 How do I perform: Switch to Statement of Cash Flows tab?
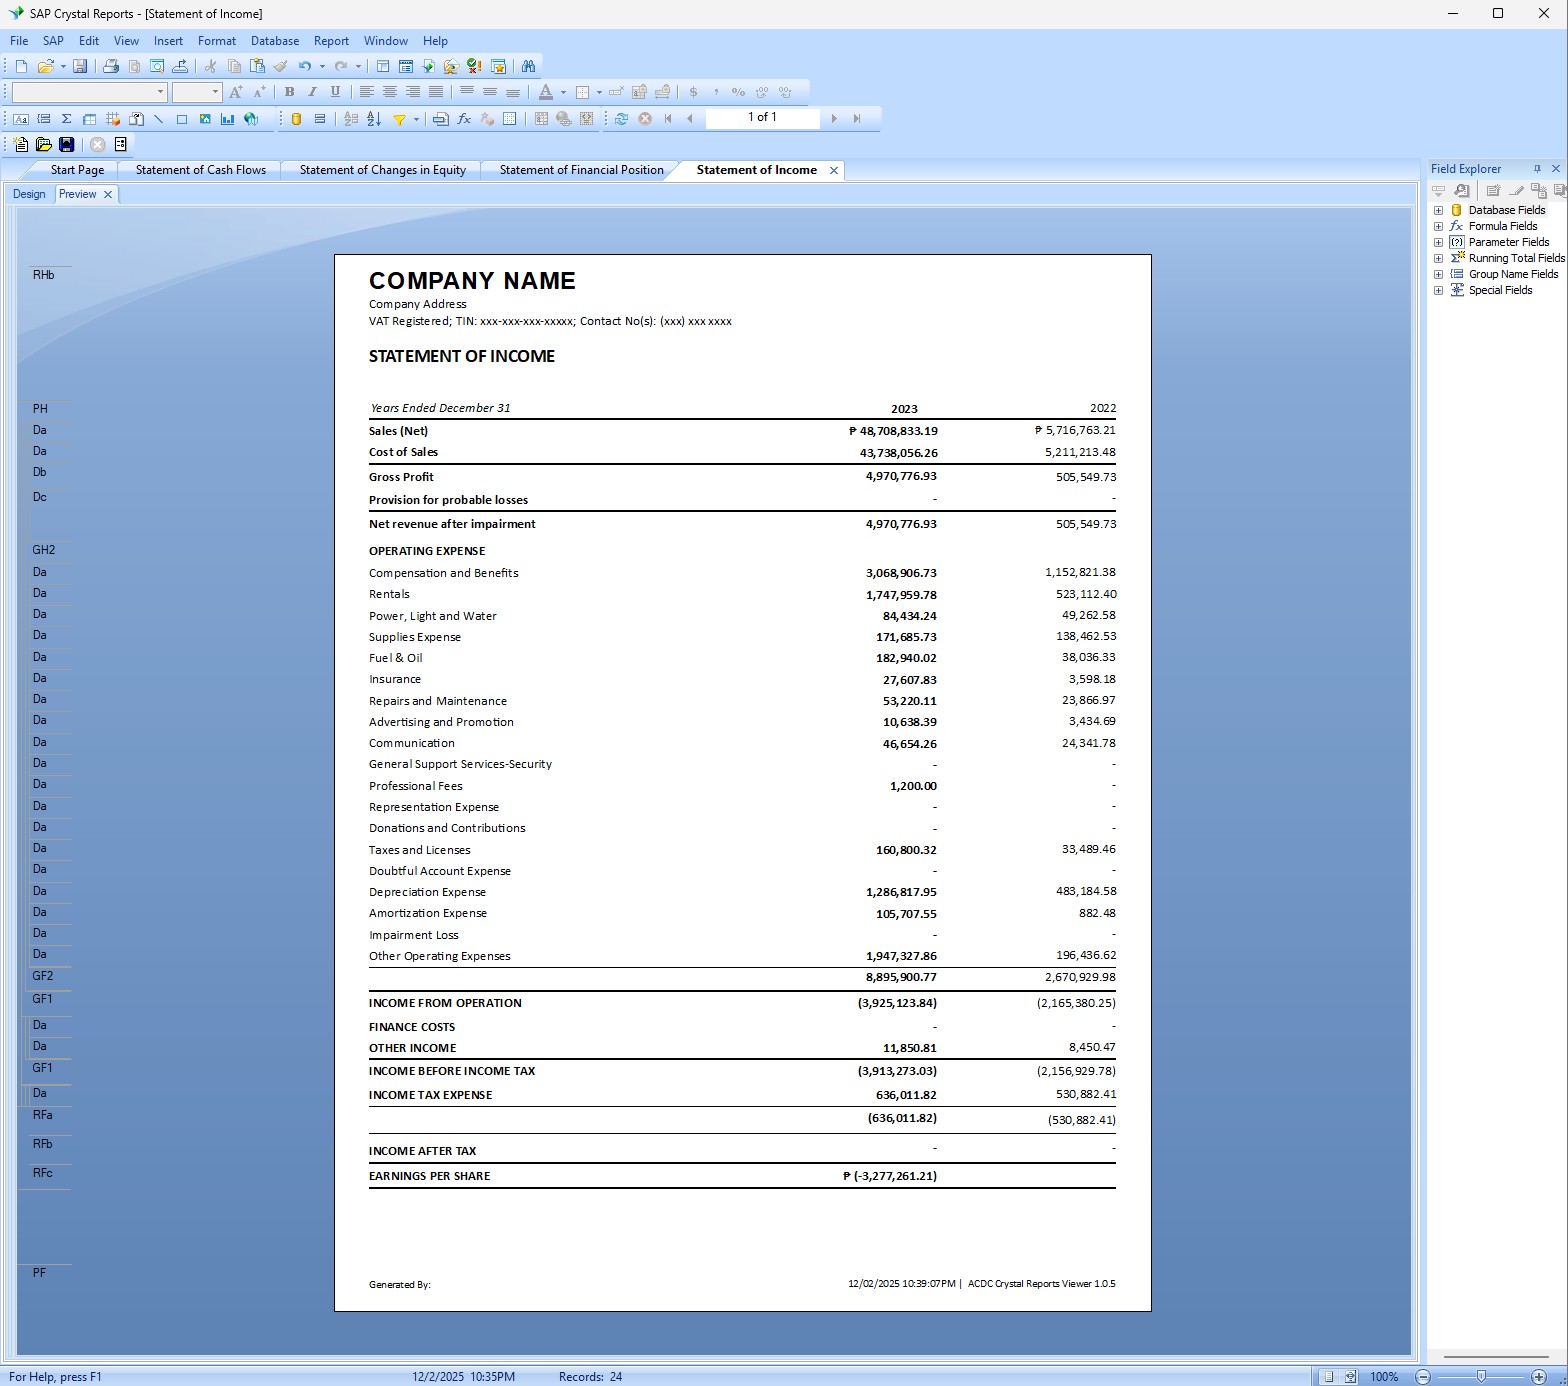click(200, 170)
